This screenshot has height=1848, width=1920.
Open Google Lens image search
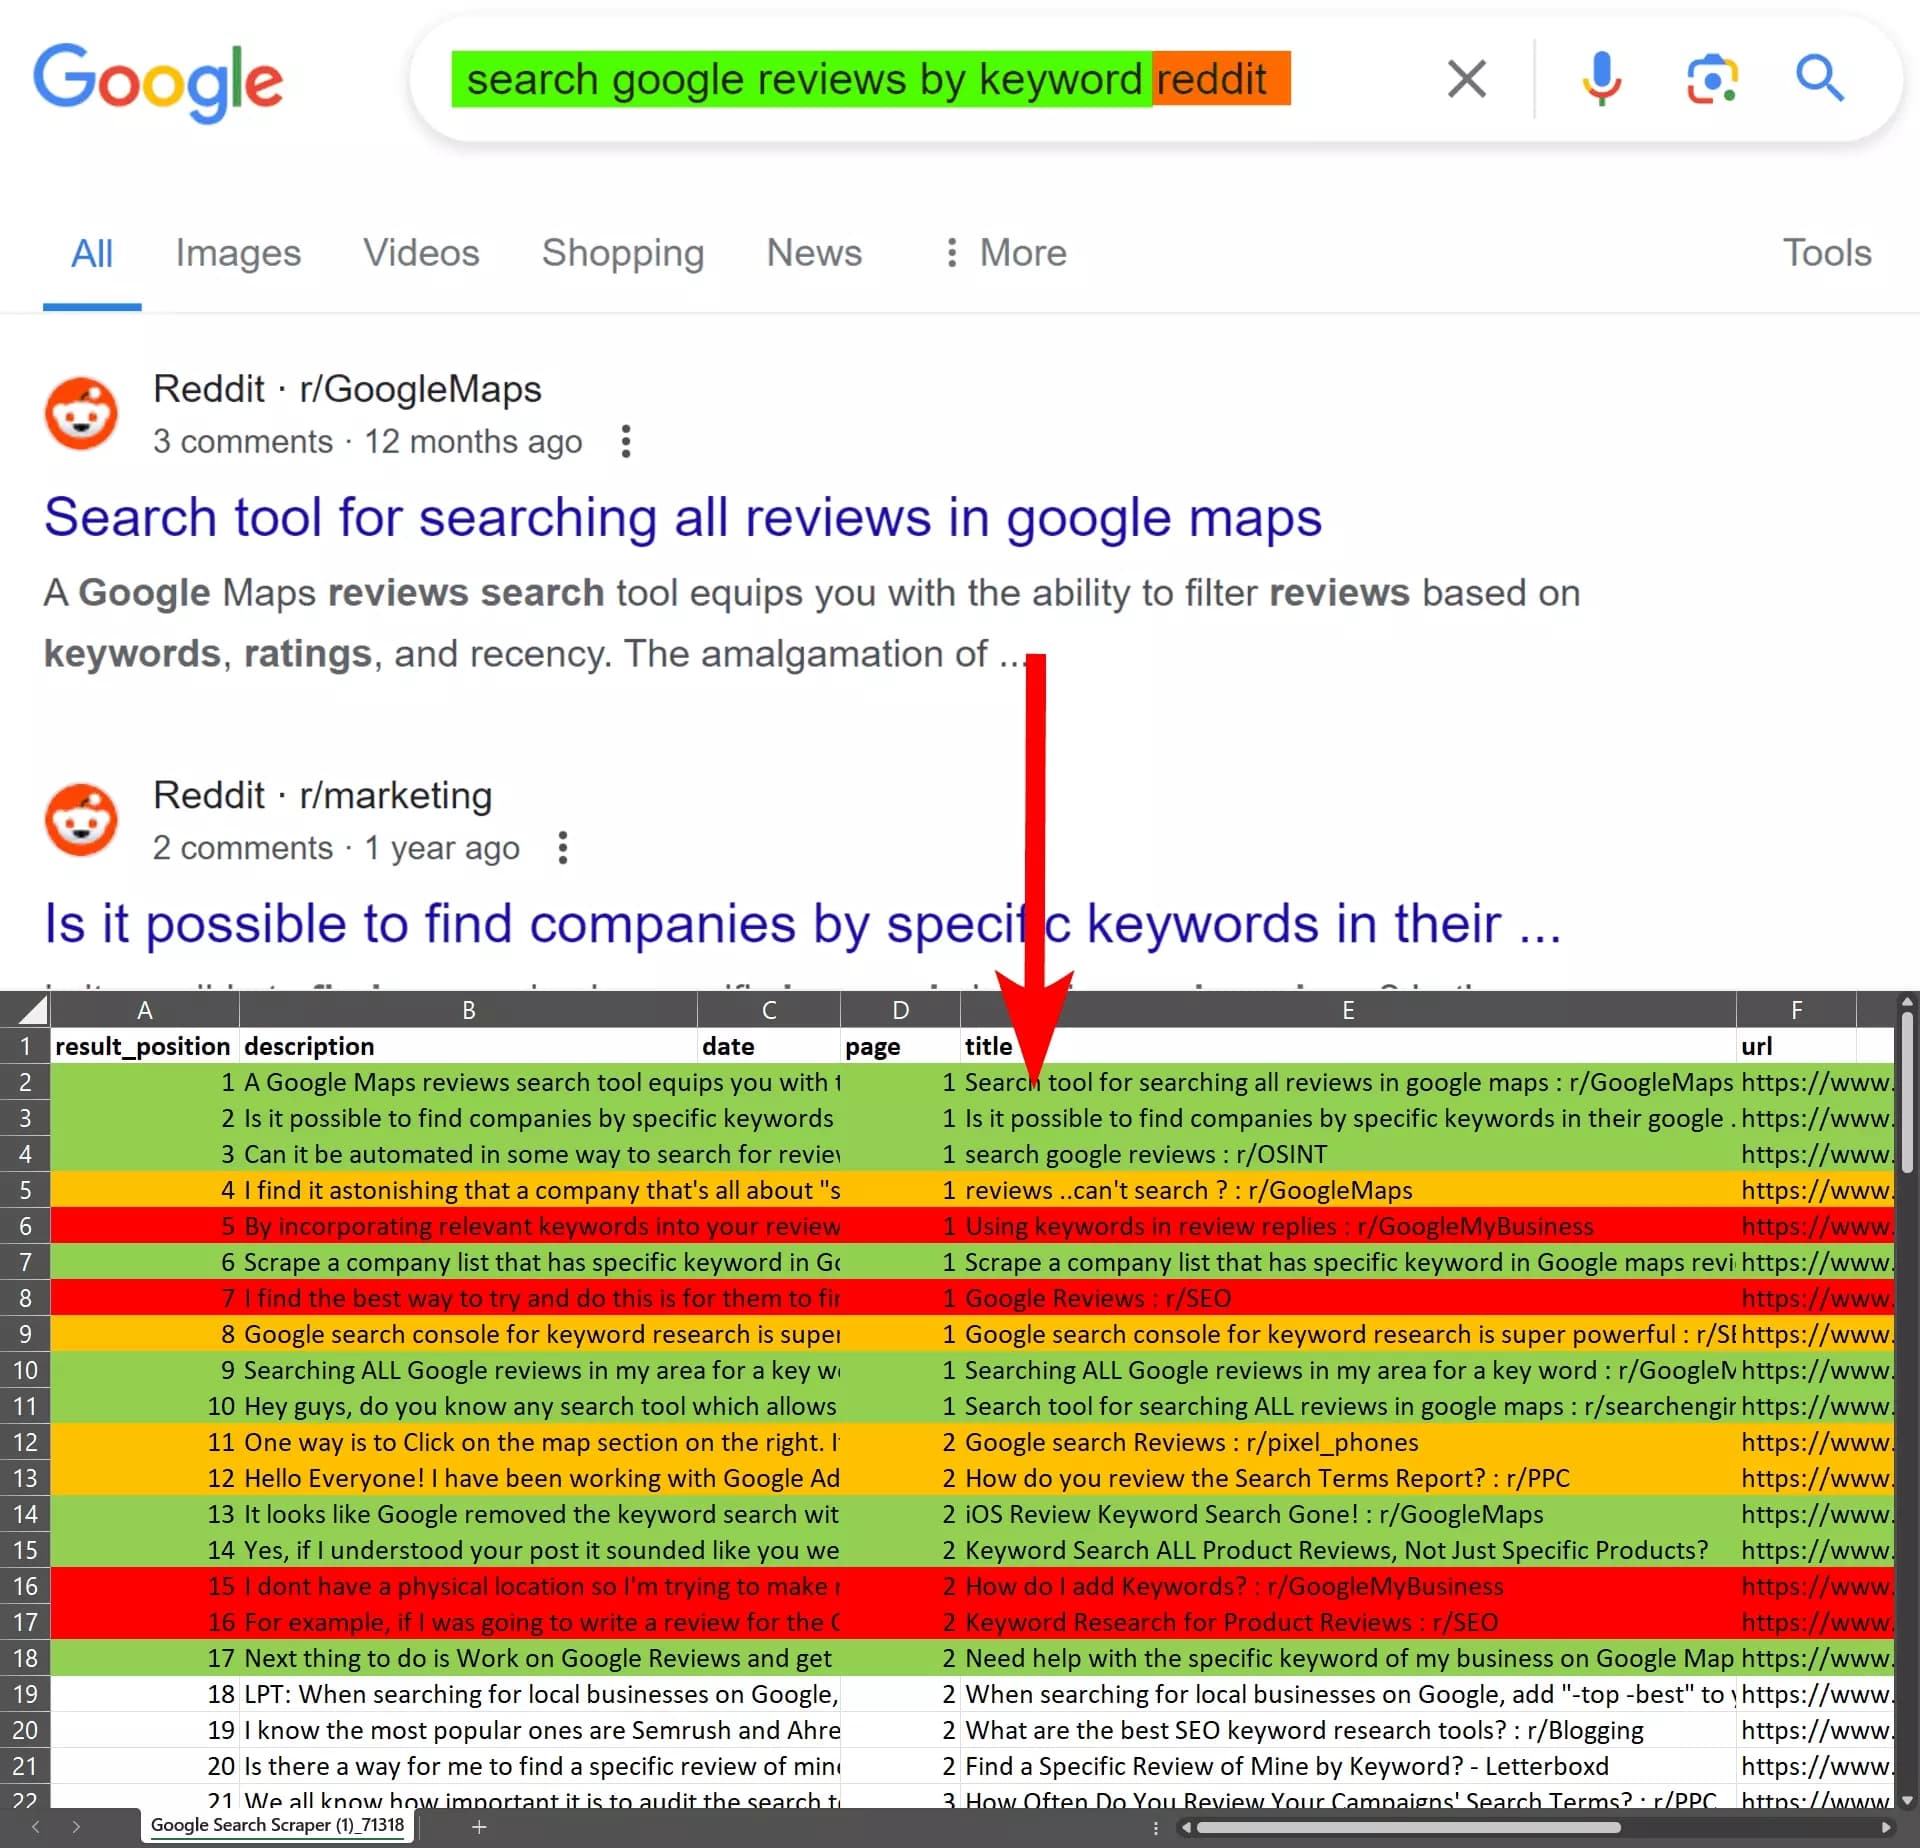[1711, 79]
